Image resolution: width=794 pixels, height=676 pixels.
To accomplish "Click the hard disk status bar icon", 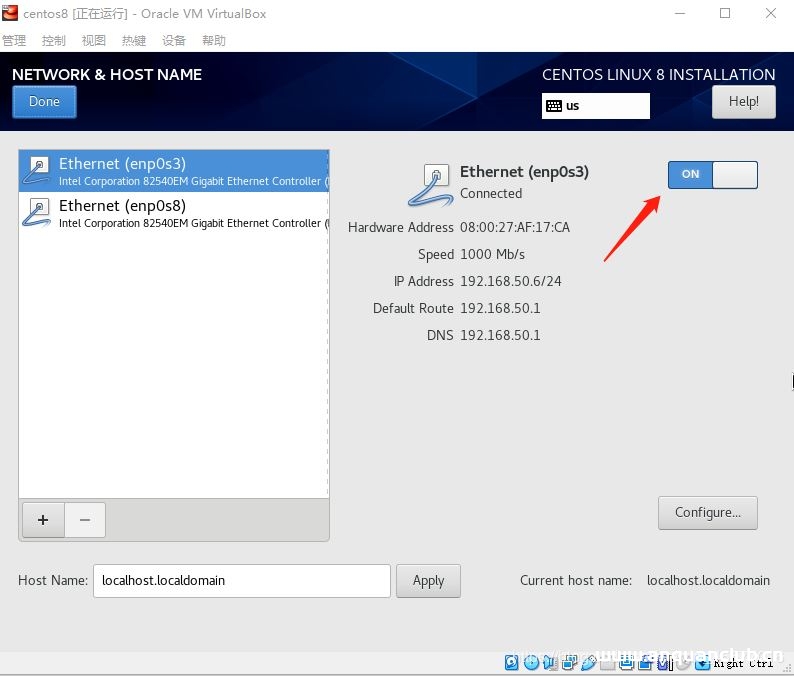I will pos(512,662).
